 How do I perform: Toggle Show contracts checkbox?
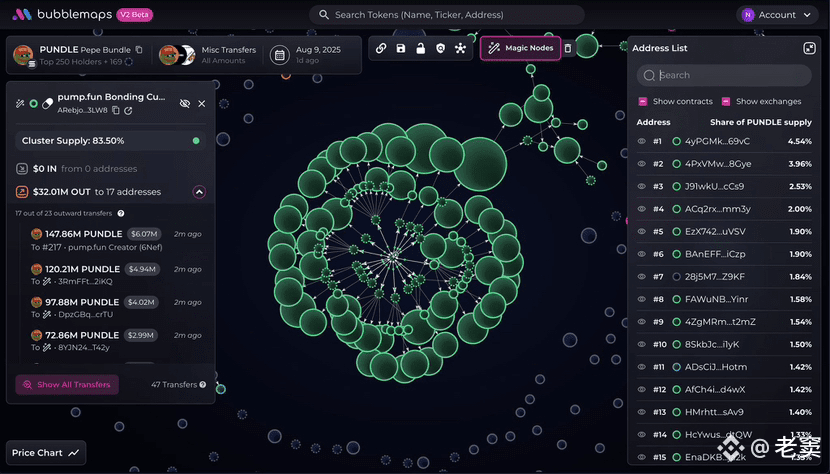click(643, 101)
